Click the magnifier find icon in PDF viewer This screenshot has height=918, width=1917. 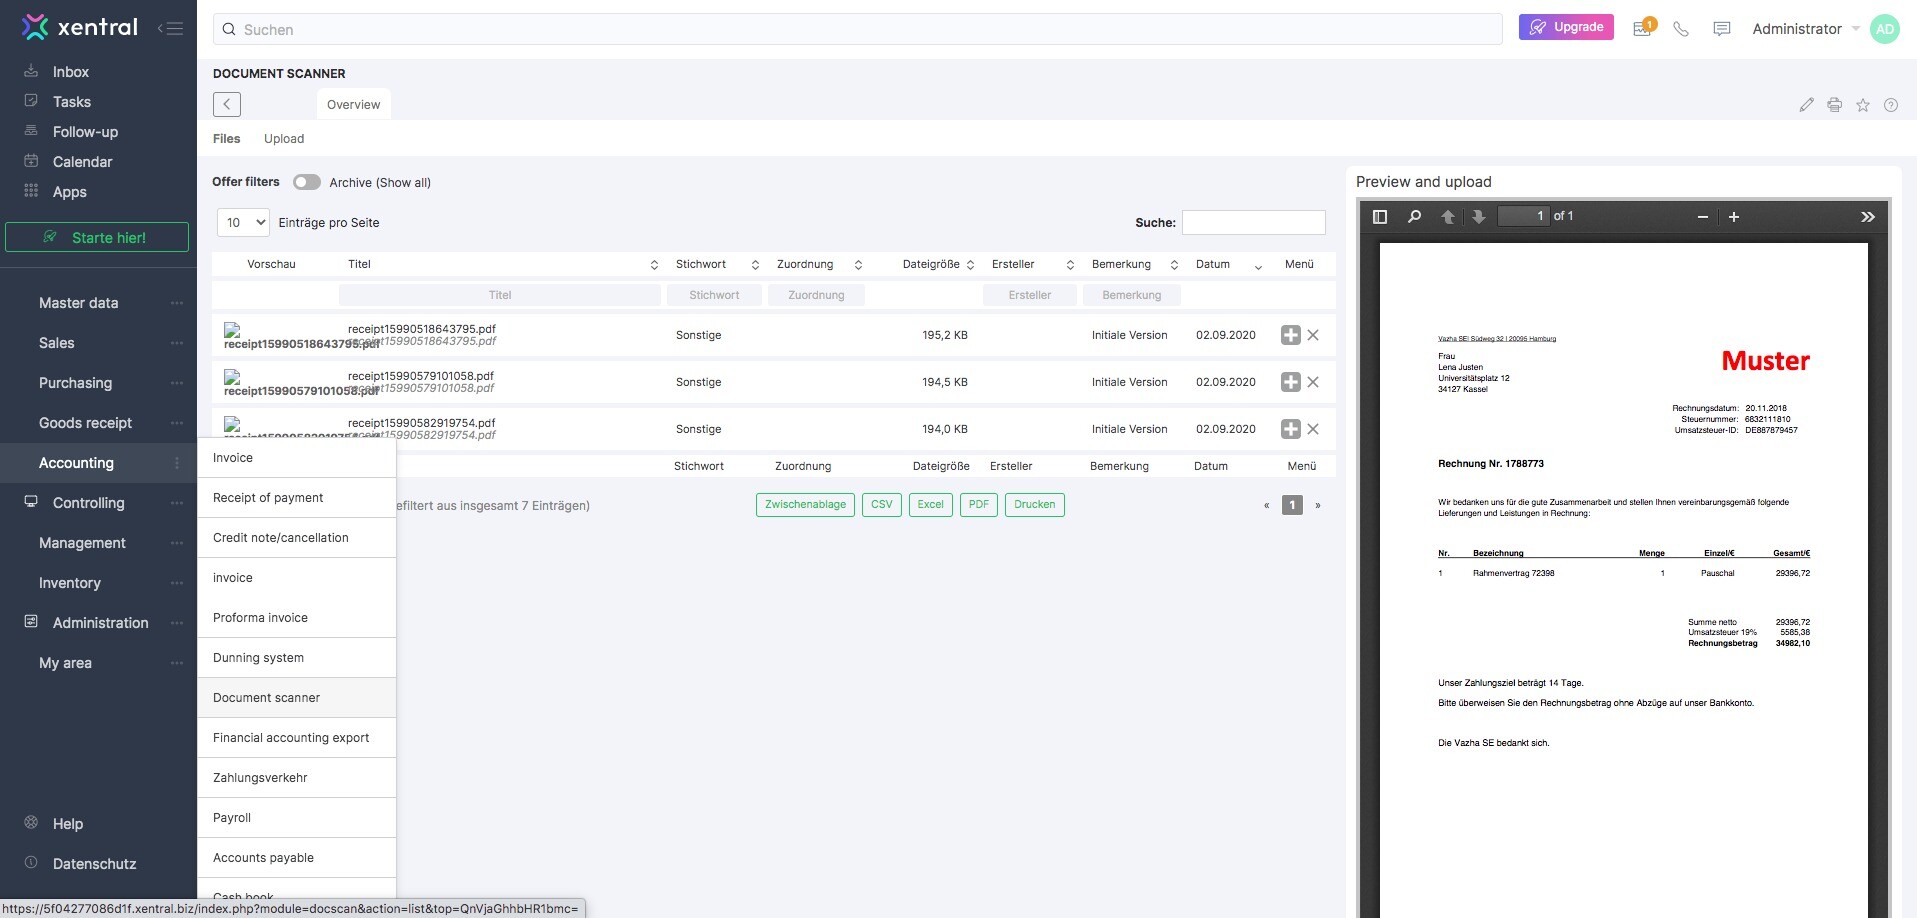click(x=1414, y=217)
